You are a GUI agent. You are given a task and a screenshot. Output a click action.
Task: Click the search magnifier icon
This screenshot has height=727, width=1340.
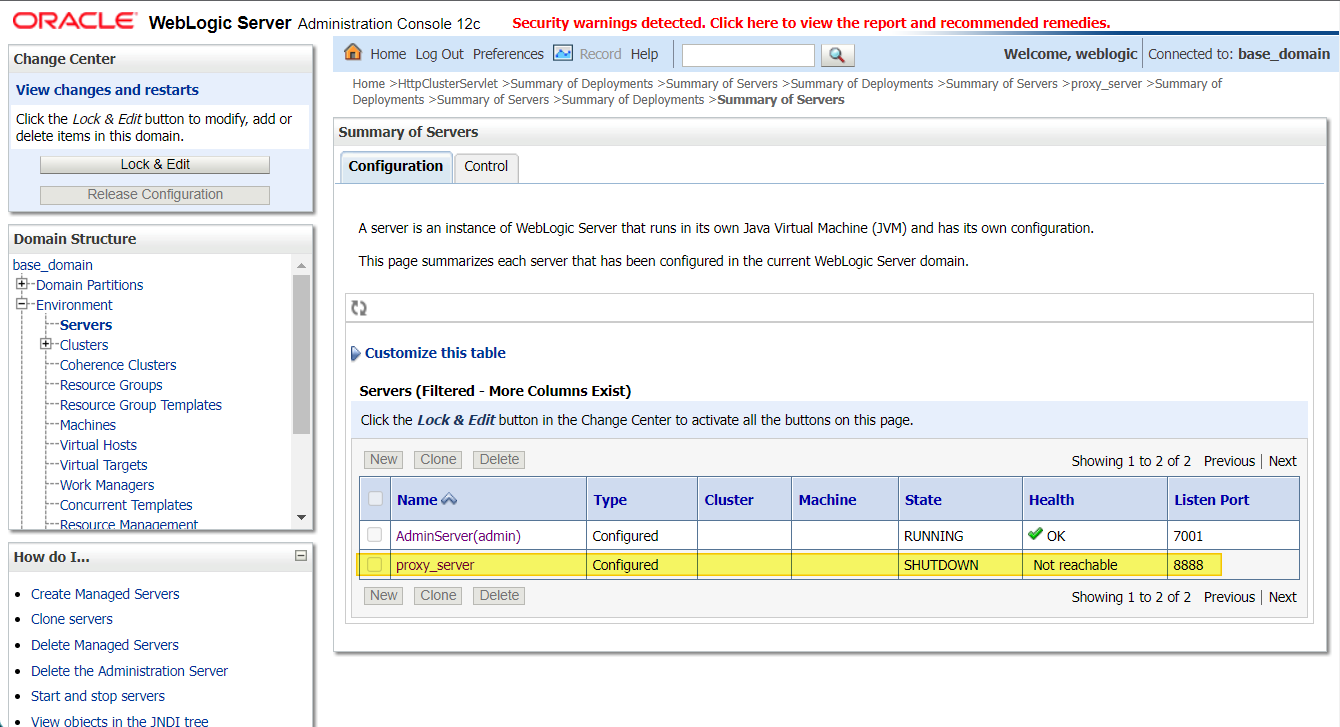click(x=838, y=55)
